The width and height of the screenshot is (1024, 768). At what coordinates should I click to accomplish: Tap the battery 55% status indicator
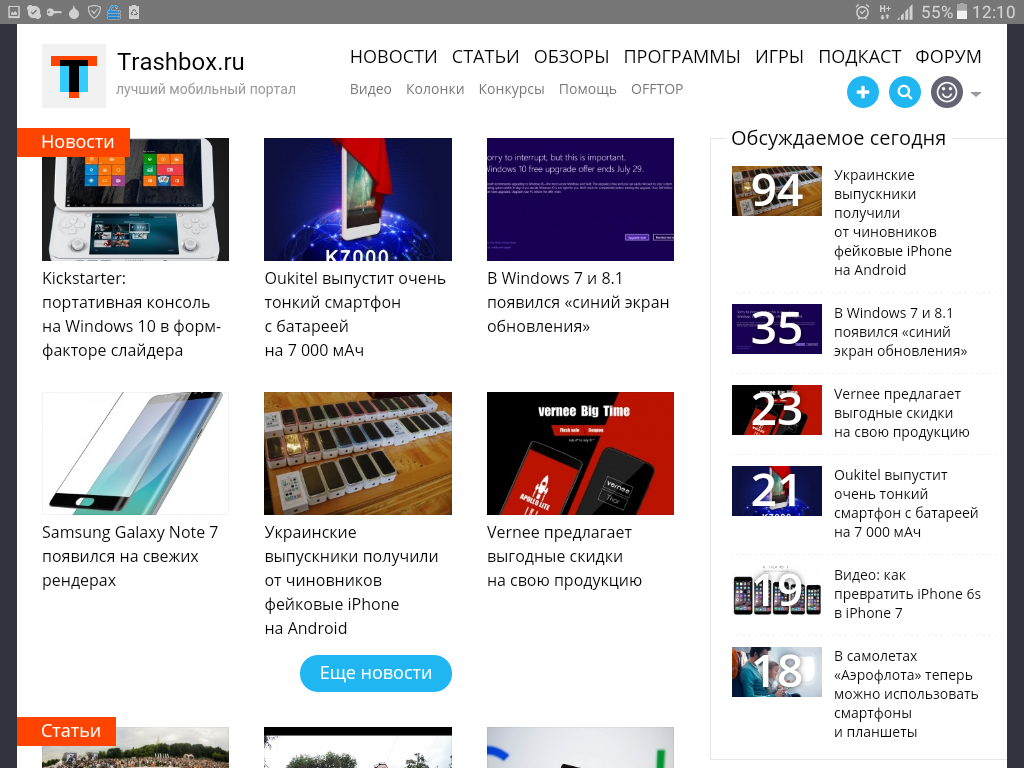coord(944,12)
